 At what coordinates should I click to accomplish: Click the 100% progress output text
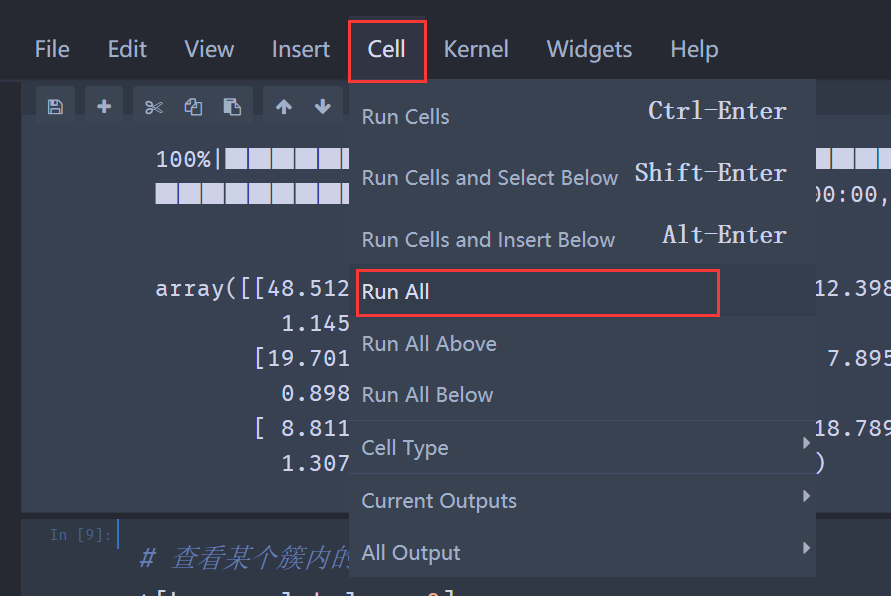183,159
